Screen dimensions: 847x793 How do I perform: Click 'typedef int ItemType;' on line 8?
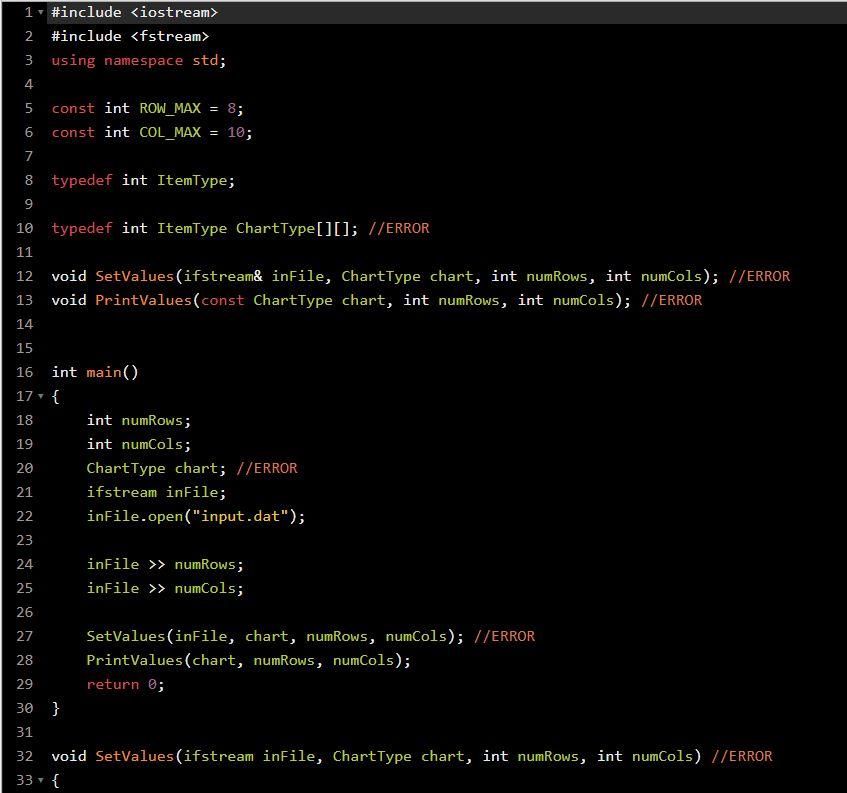pyautogui.click(x=143, y=180)
